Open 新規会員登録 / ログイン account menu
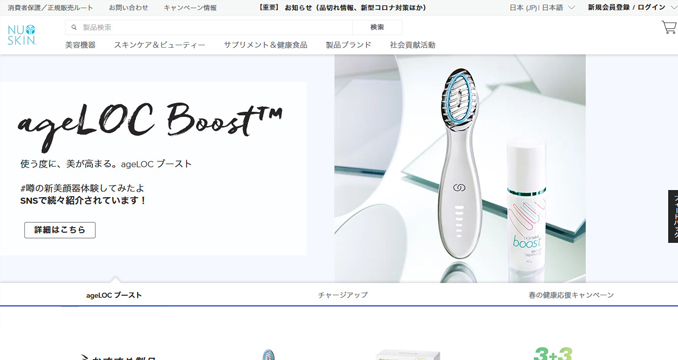Image resolution: width=678 pixels, height=360 pixels. 632,7
